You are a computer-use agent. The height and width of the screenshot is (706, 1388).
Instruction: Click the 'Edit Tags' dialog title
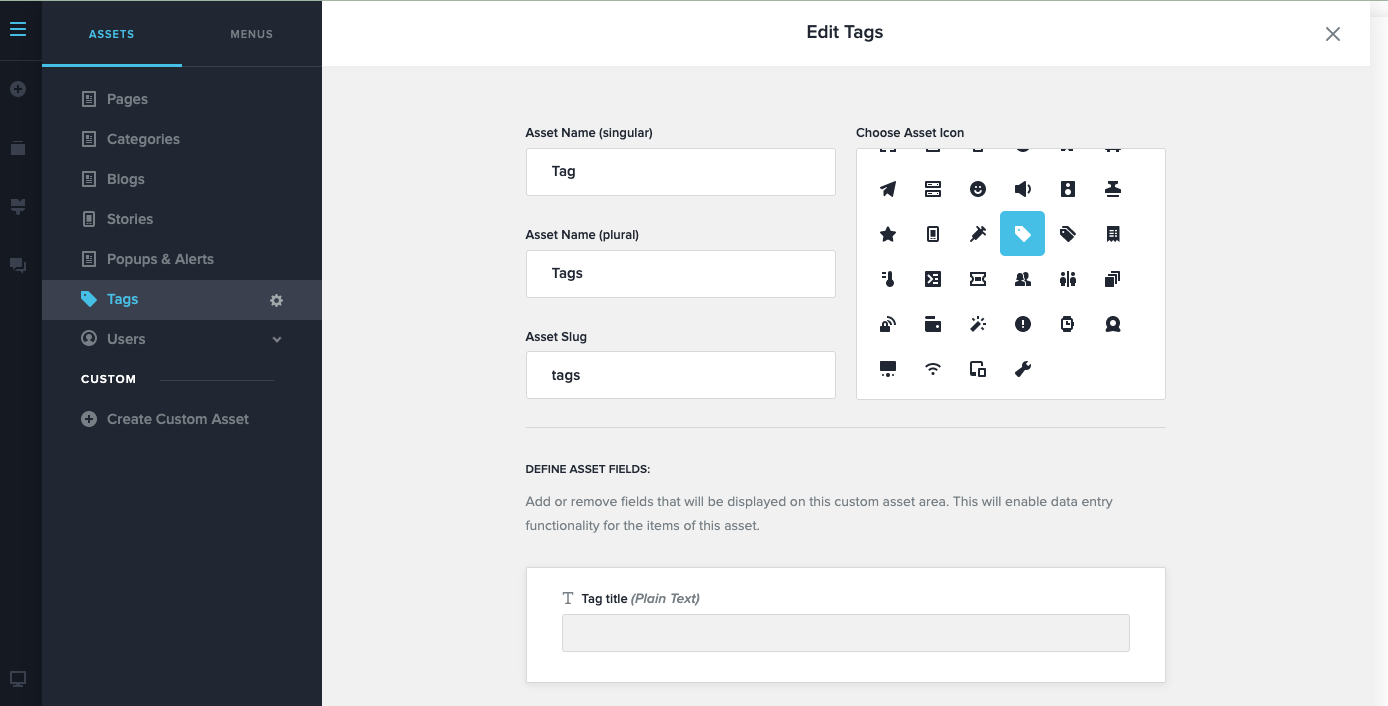click(x=845, y=32)
